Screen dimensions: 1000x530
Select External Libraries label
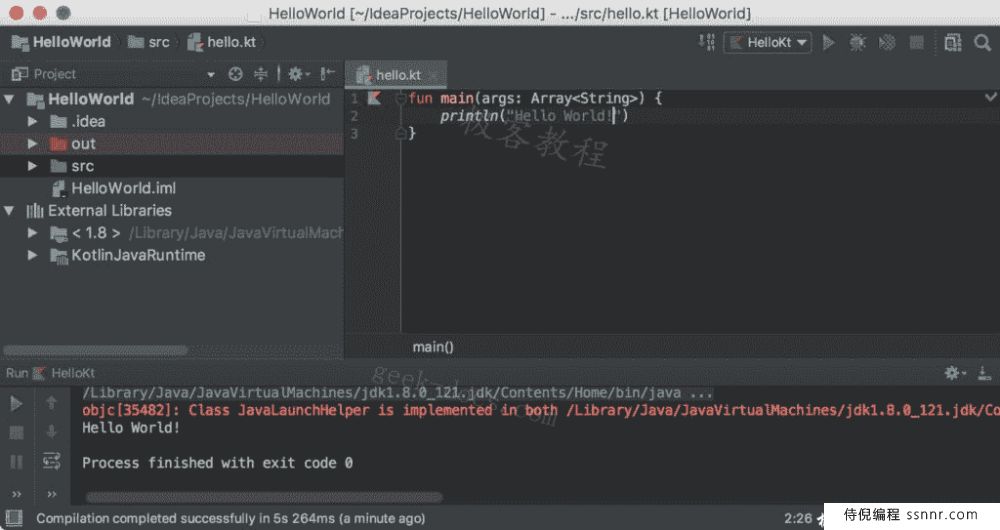pyautogui.click(x=110, y=210)
